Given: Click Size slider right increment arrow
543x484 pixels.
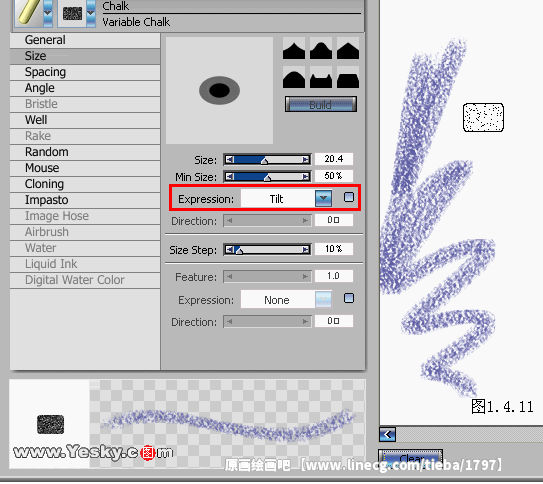Looking at the screenshot, I should click(x=305, y=159).
